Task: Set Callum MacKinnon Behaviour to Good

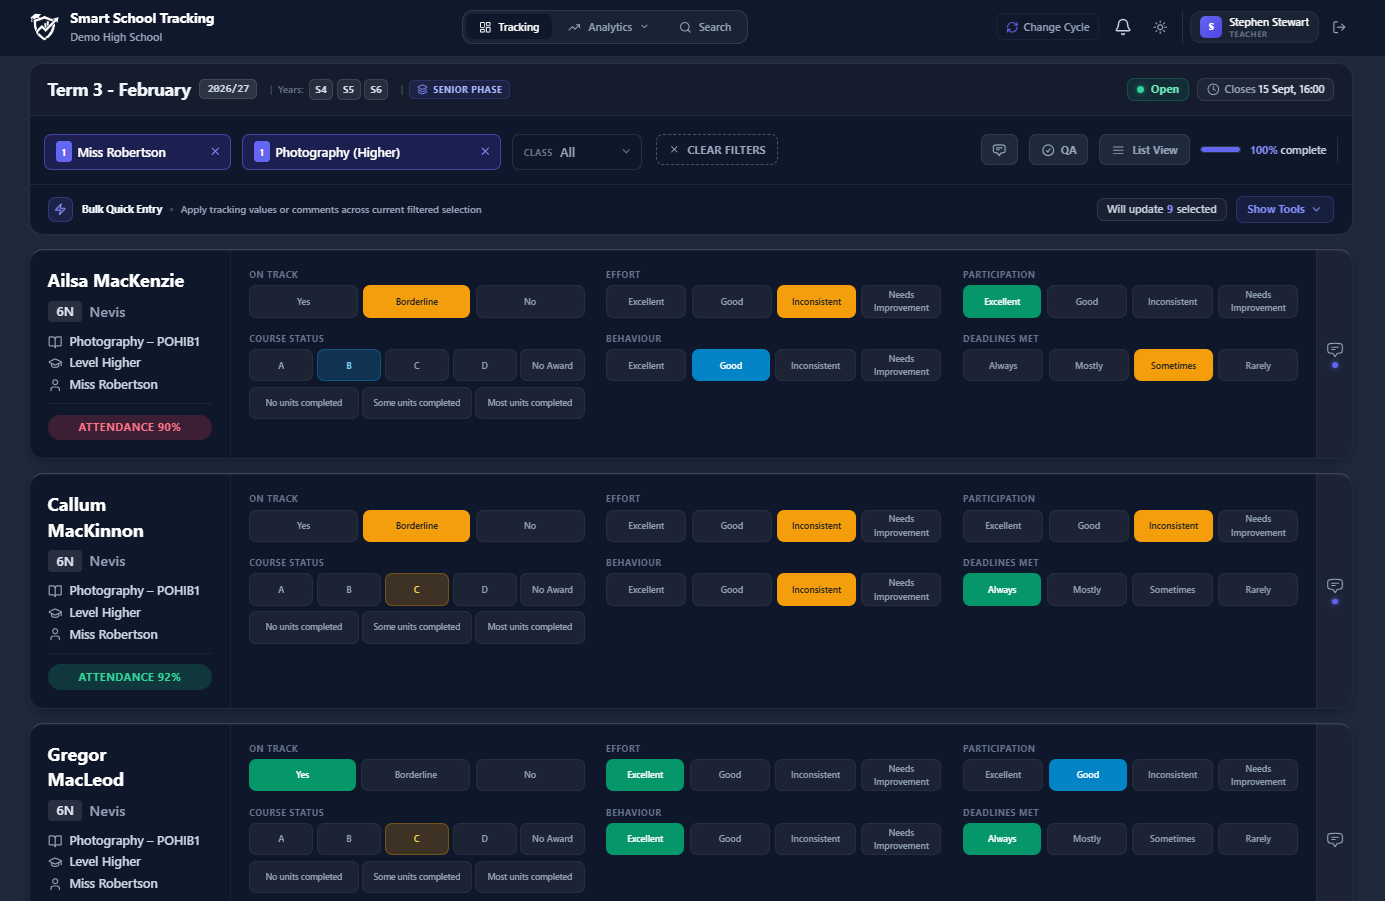Action: pos(732,590)
